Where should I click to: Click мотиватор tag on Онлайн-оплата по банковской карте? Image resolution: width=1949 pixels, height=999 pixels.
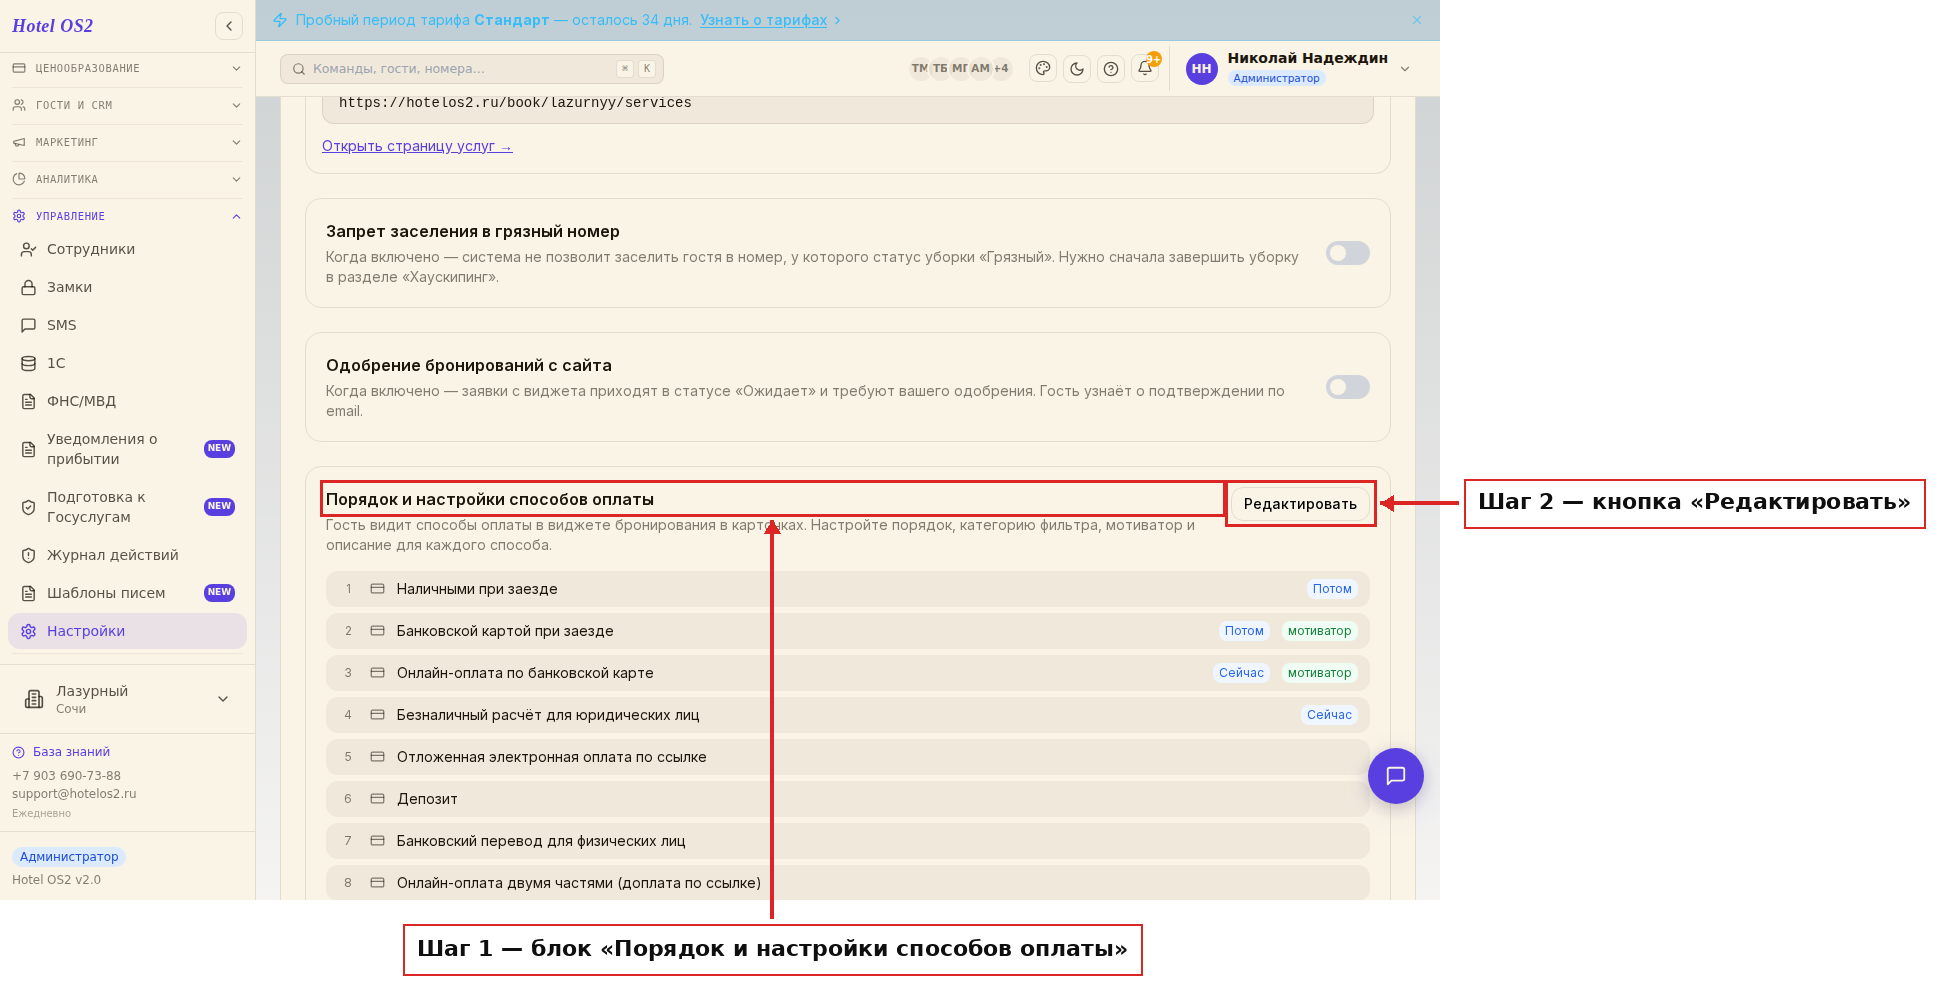[1320, 673]
